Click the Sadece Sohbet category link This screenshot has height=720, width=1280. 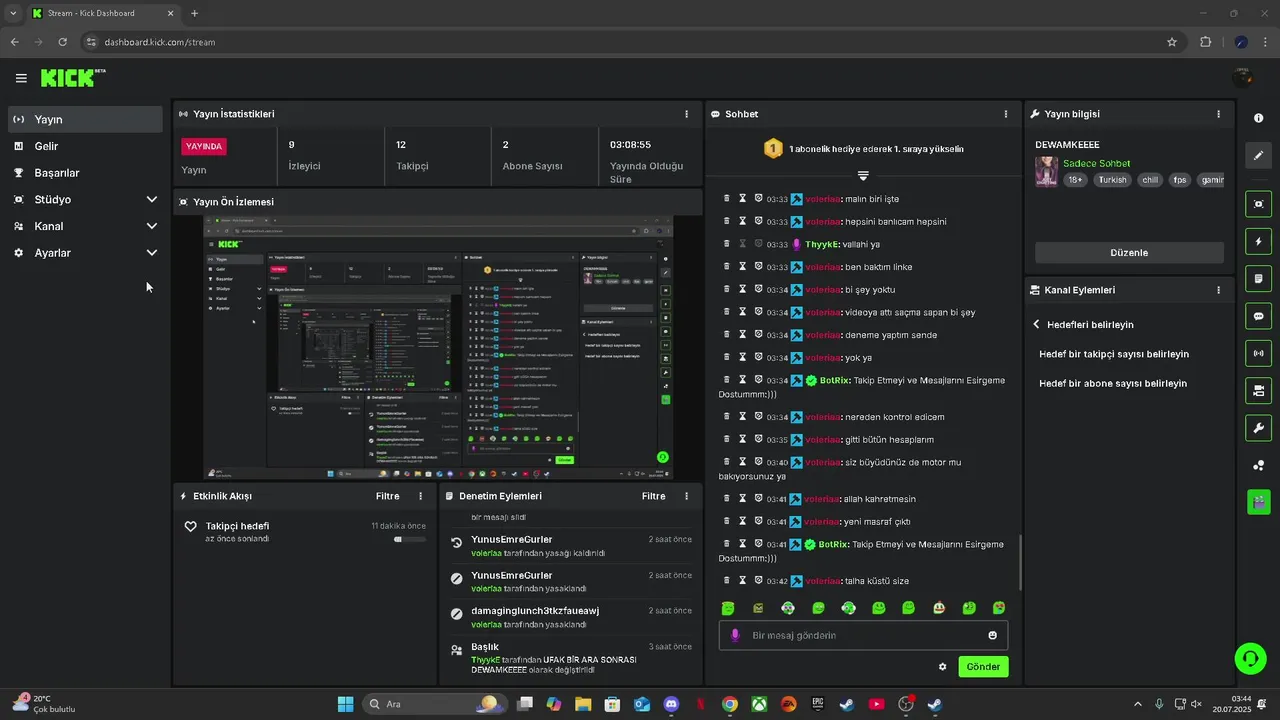[x=1097, y=163]
